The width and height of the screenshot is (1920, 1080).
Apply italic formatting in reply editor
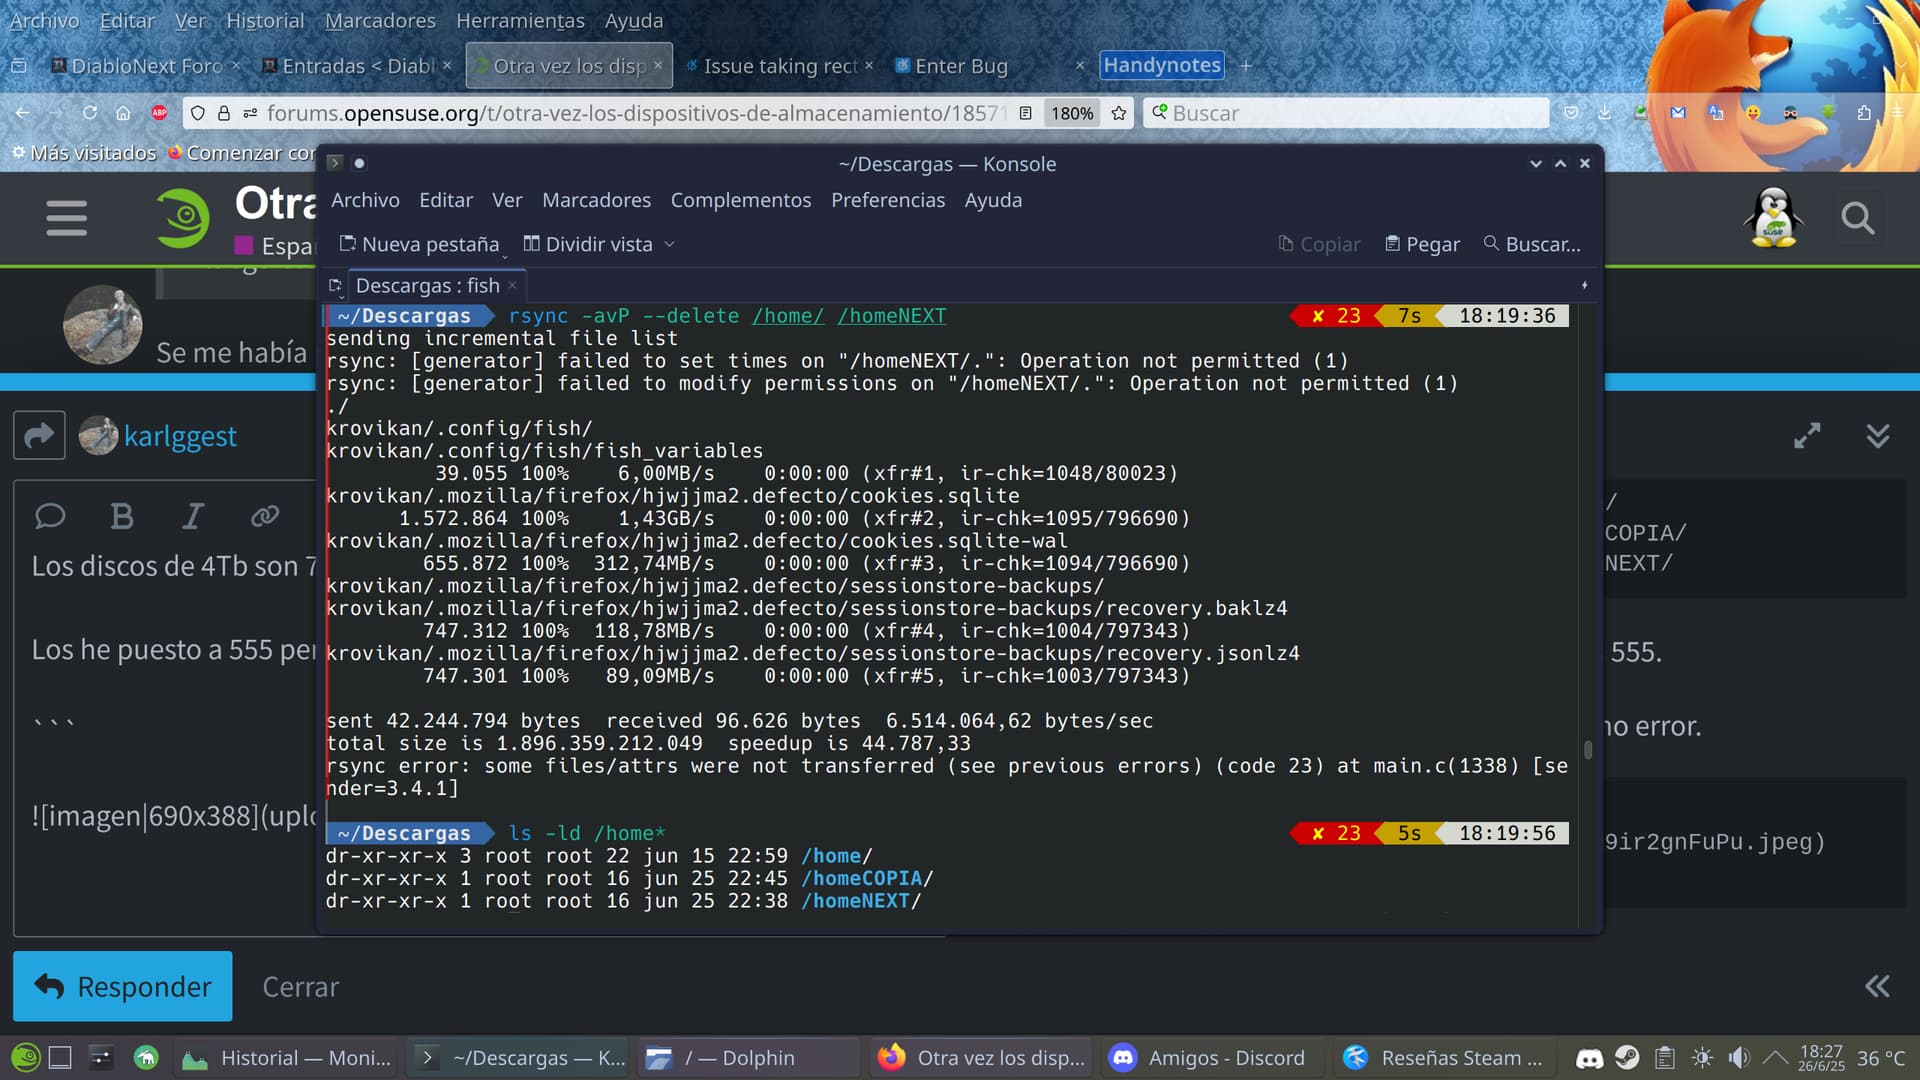click(x=193, y=516)
